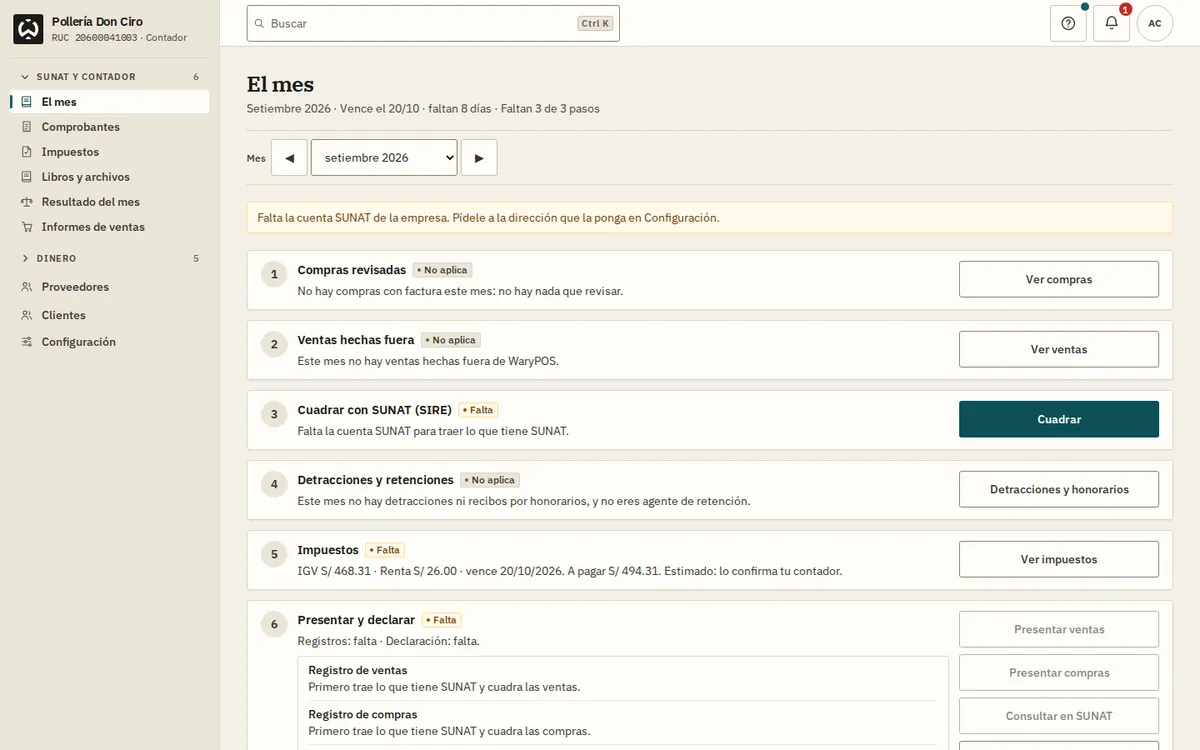Click the Ver impuestos button
This screenshot has width=1200, height=750.
point(1059,560)
